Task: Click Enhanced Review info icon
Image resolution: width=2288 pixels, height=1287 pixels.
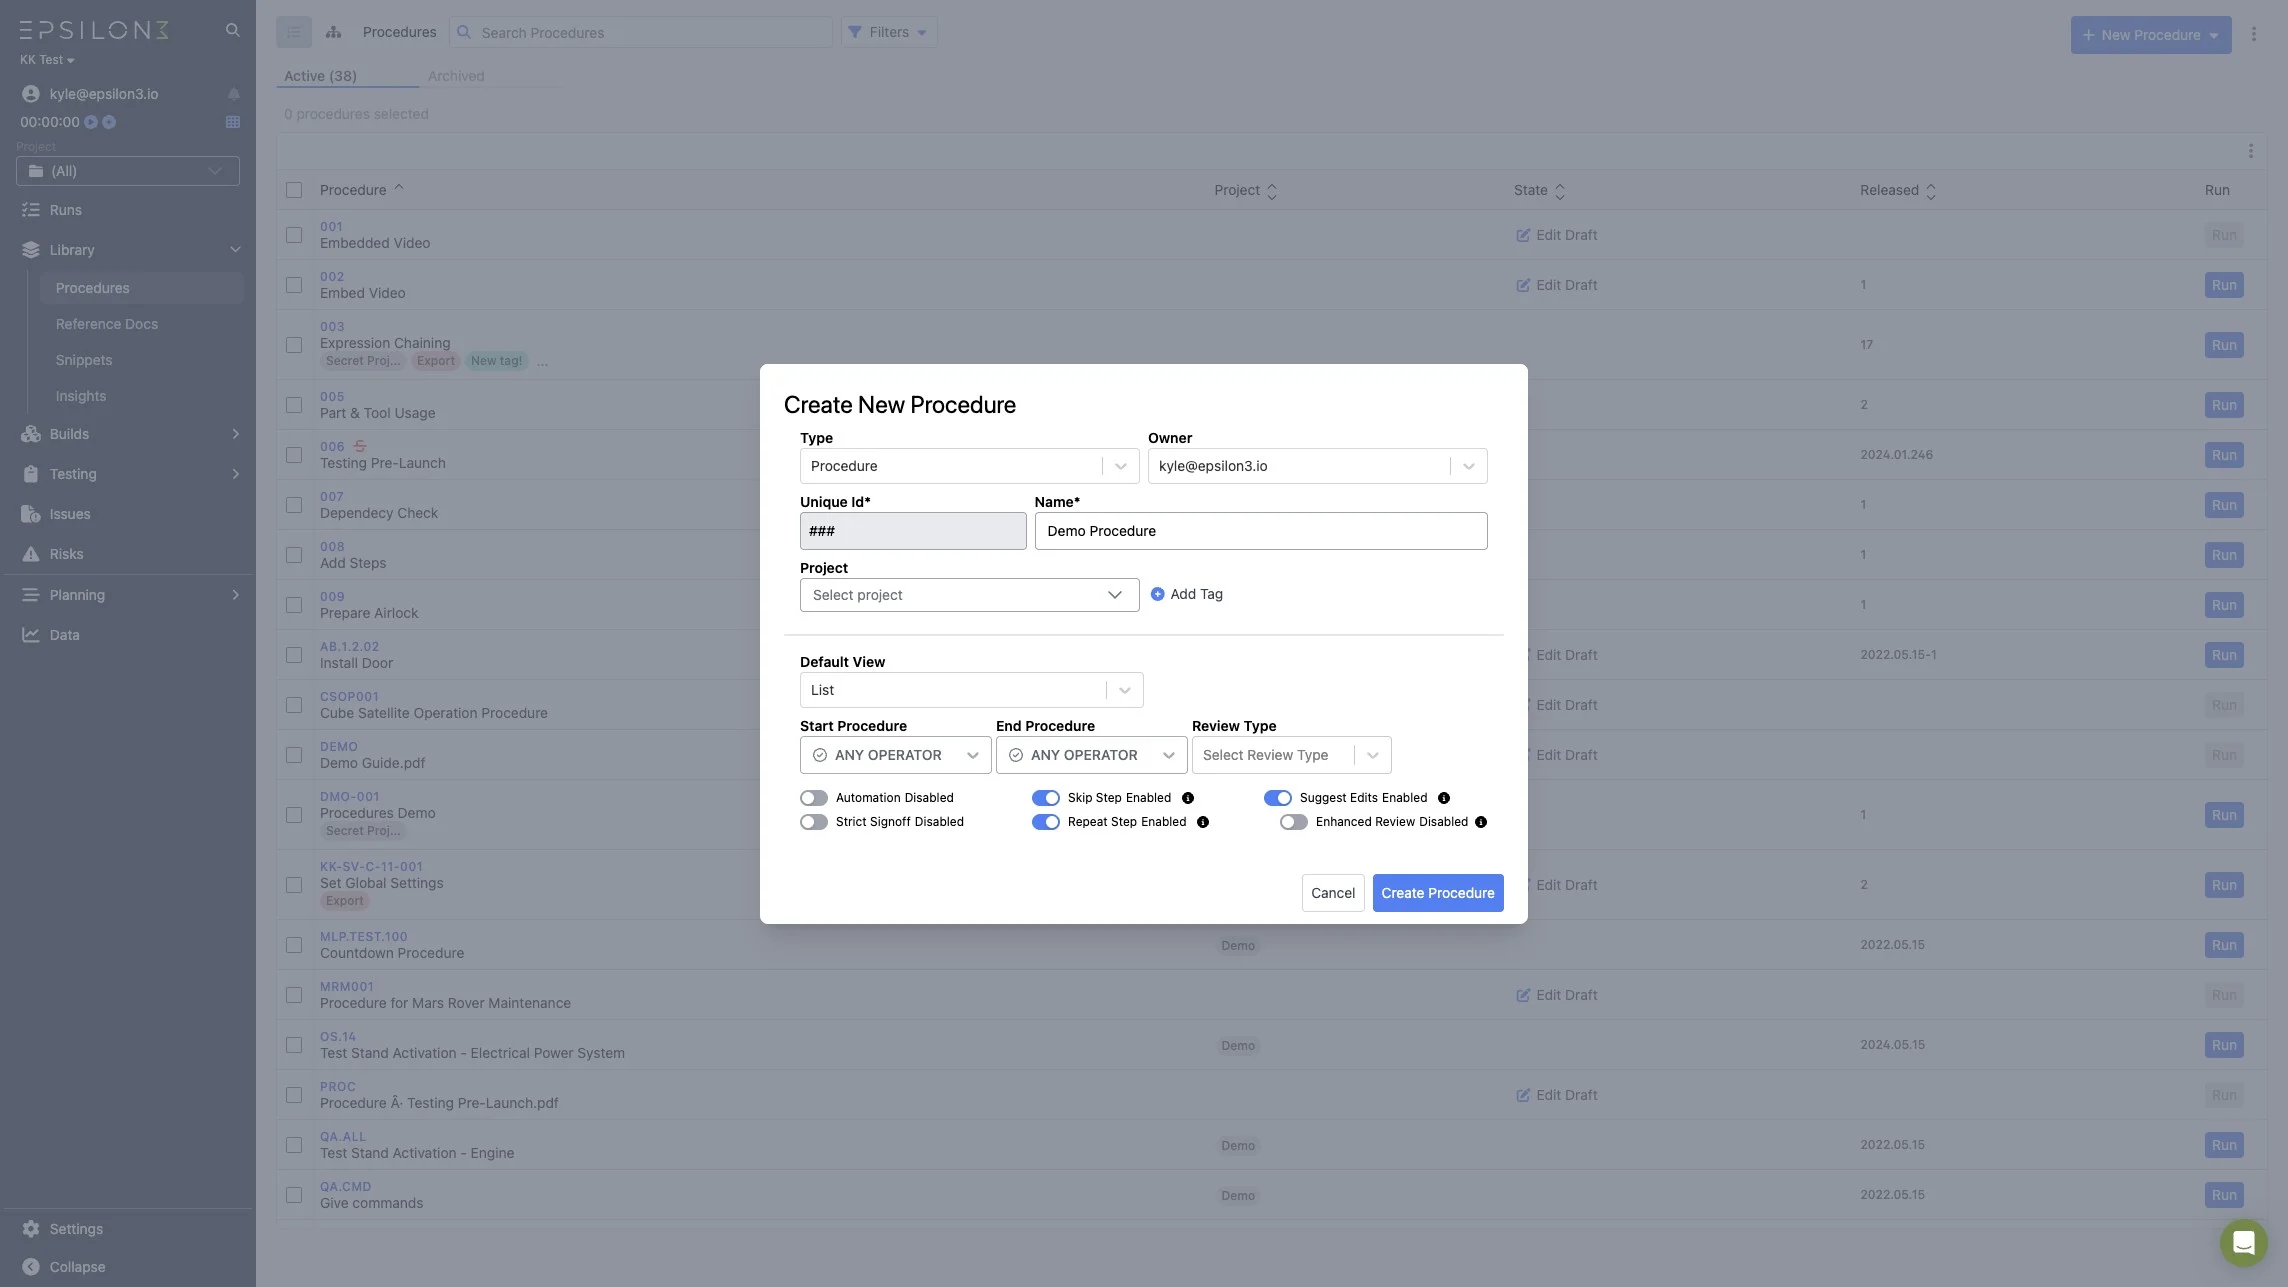Action: (x=1481, y=822)
